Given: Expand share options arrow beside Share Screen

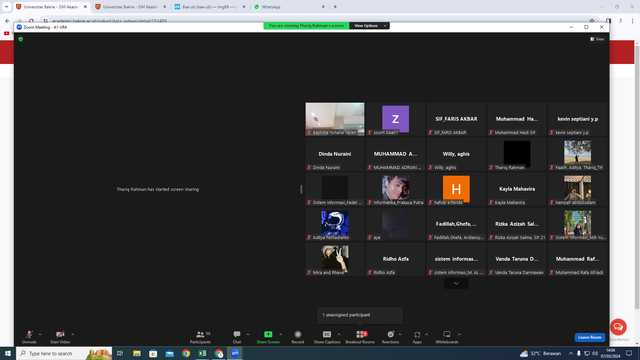Looking at the screenshot, I should point(280,334).
